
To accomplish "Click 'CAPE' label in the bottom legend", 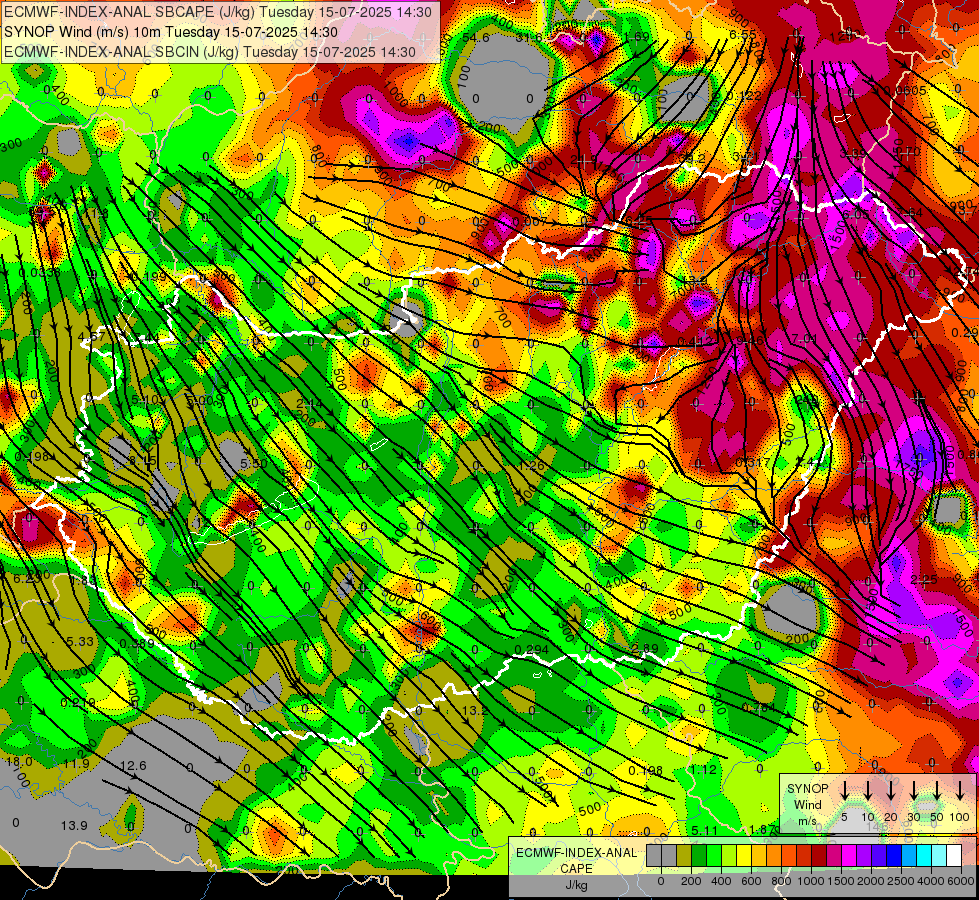I will (576, 869).
